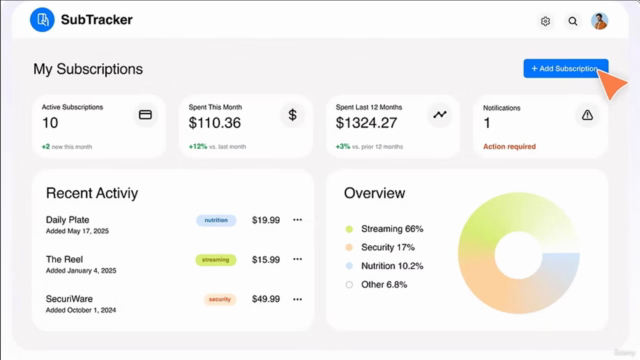Click the blue Nutrition legend dot

click(x=349, y=266)
